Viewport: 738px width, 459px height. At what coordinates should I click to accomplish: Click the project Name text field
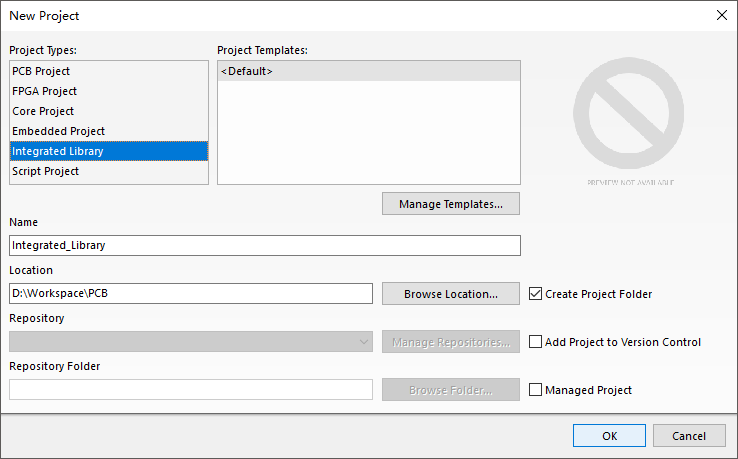click(x=265, y=245)
